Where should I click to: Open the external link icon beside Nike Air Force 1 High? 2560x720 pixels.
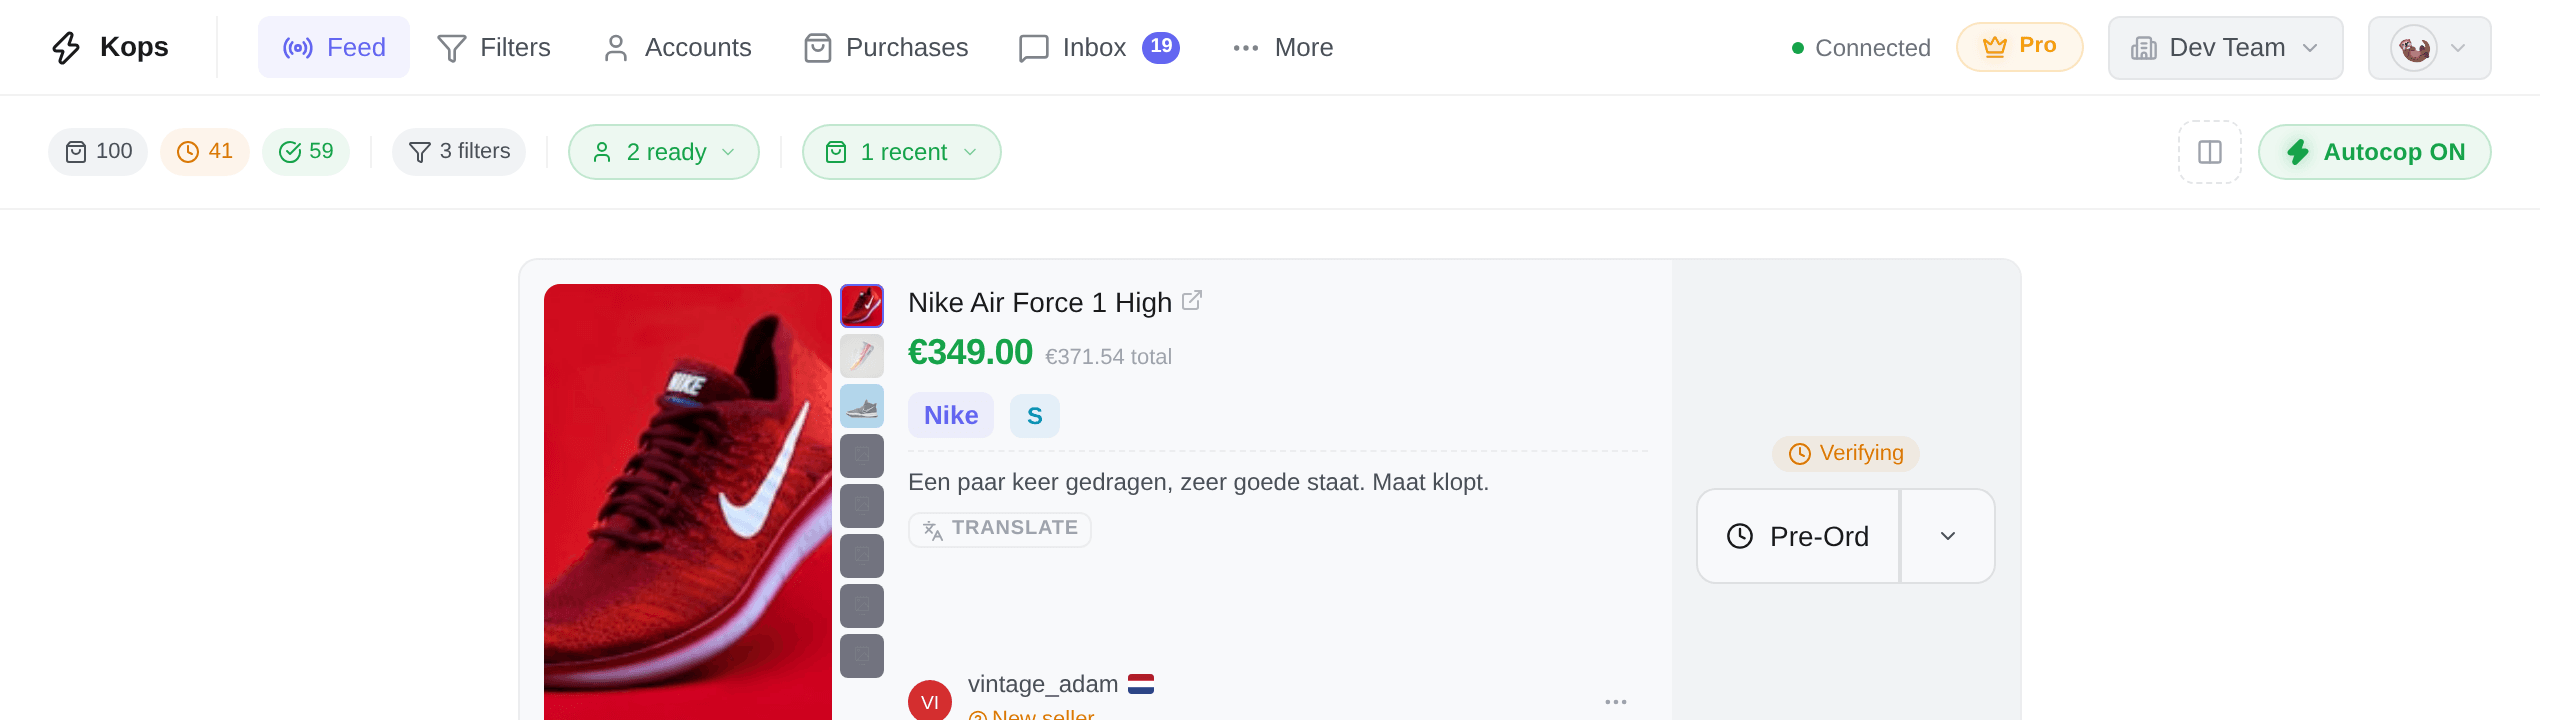(1191, 300)
